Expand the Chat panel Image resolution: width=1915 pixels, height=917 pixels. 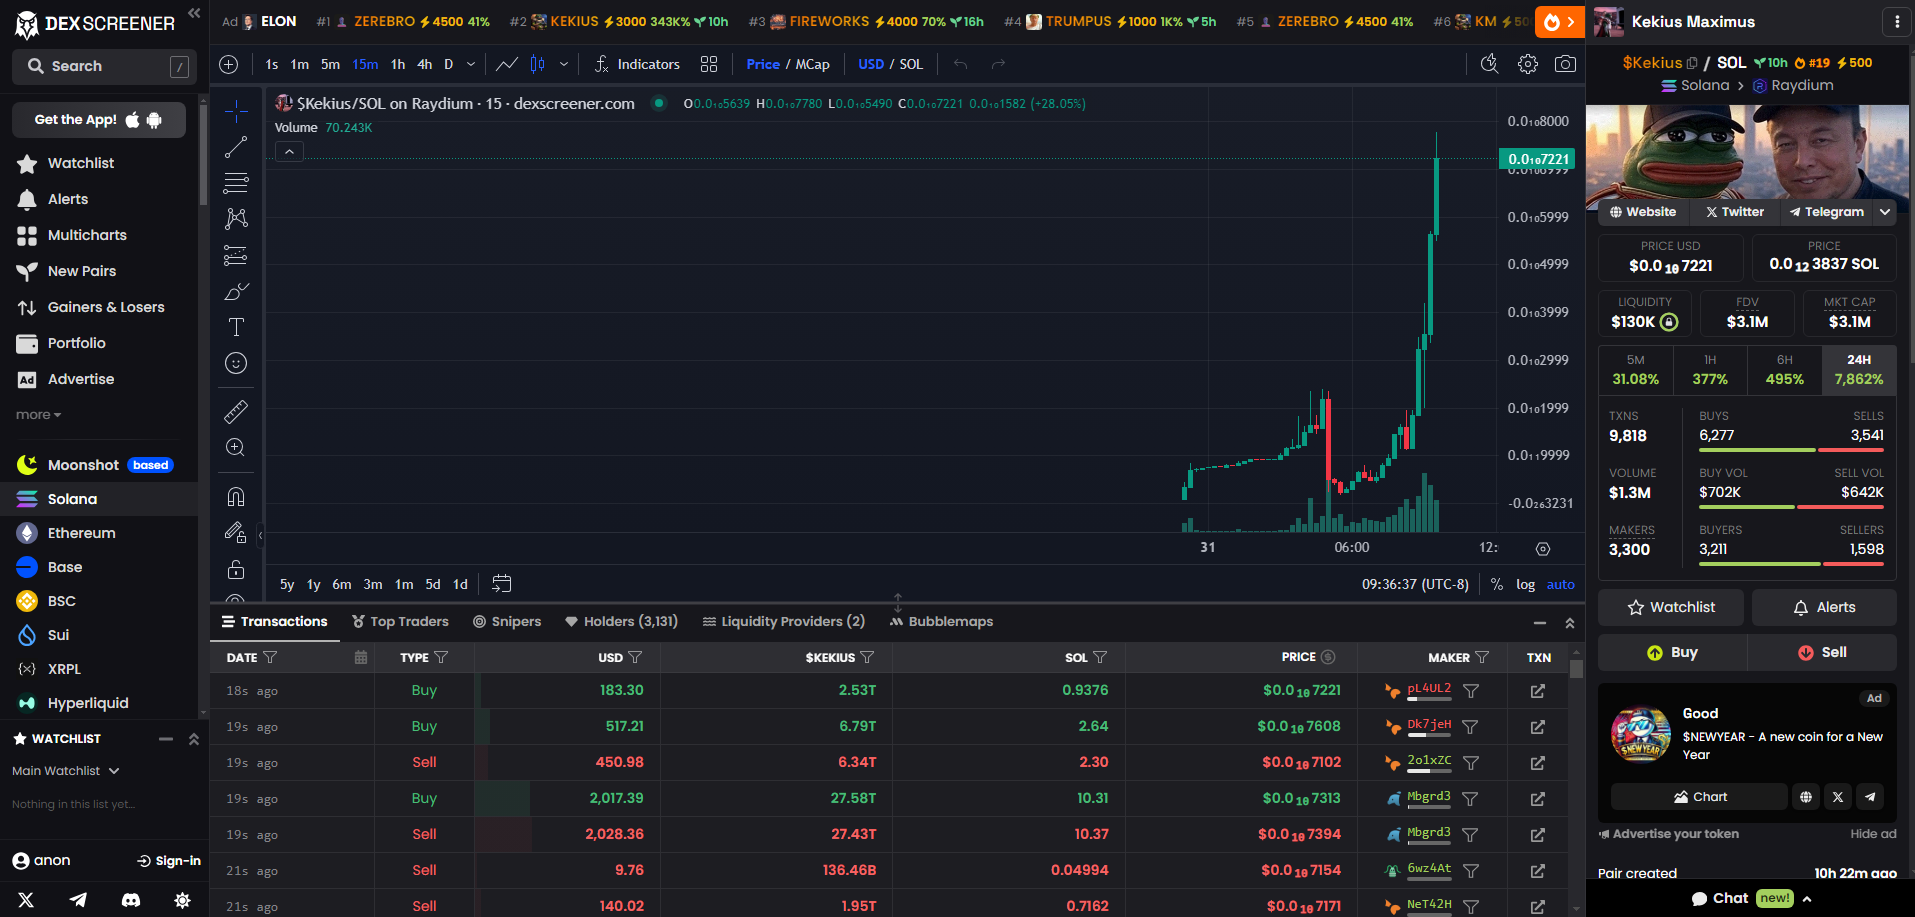(x=1752, y=898)
